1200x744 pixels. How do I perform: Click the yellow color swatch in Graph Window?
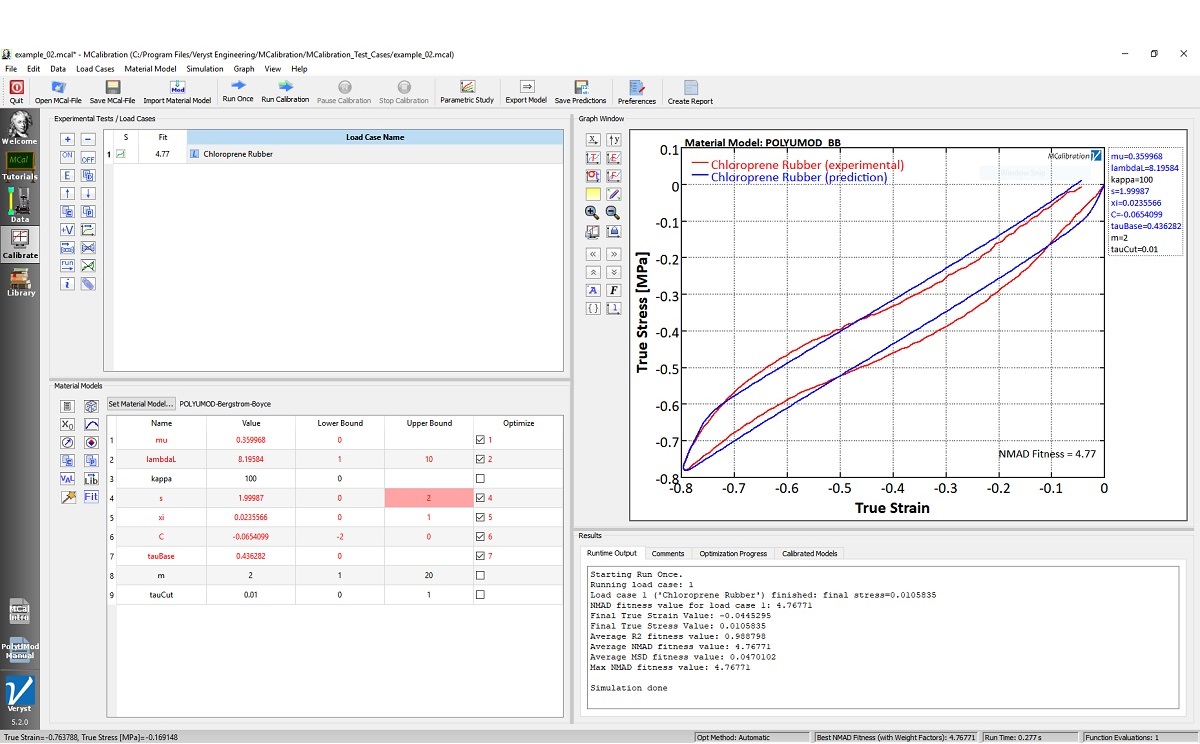592,194
